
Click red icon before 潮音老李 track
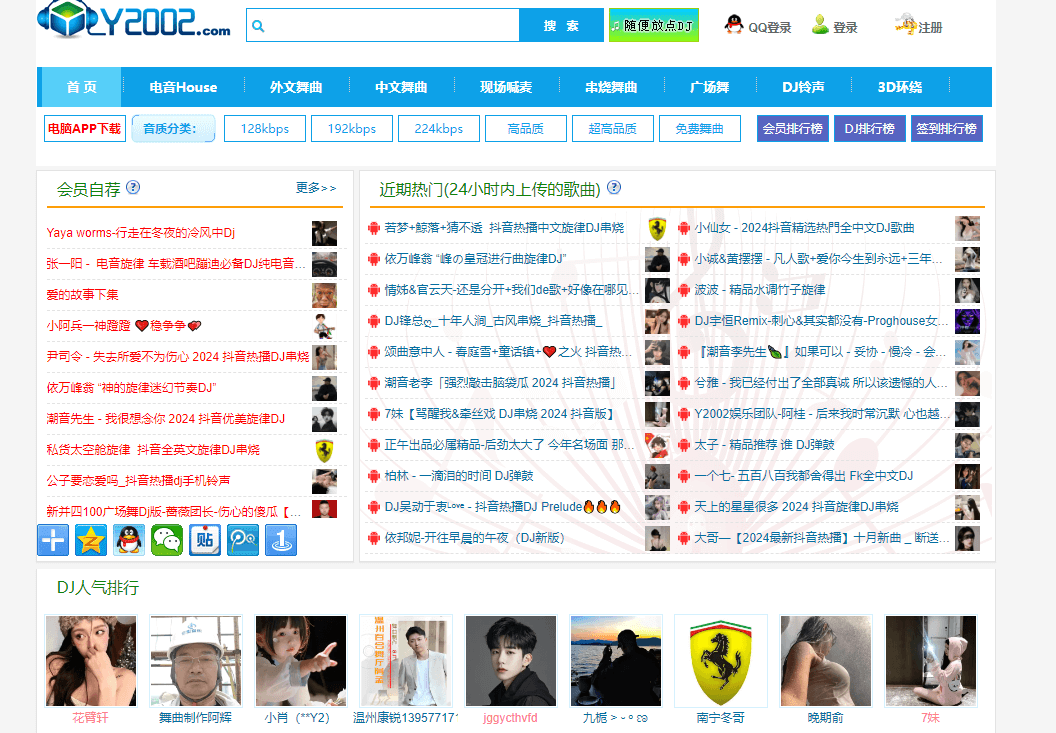(374, 383)
